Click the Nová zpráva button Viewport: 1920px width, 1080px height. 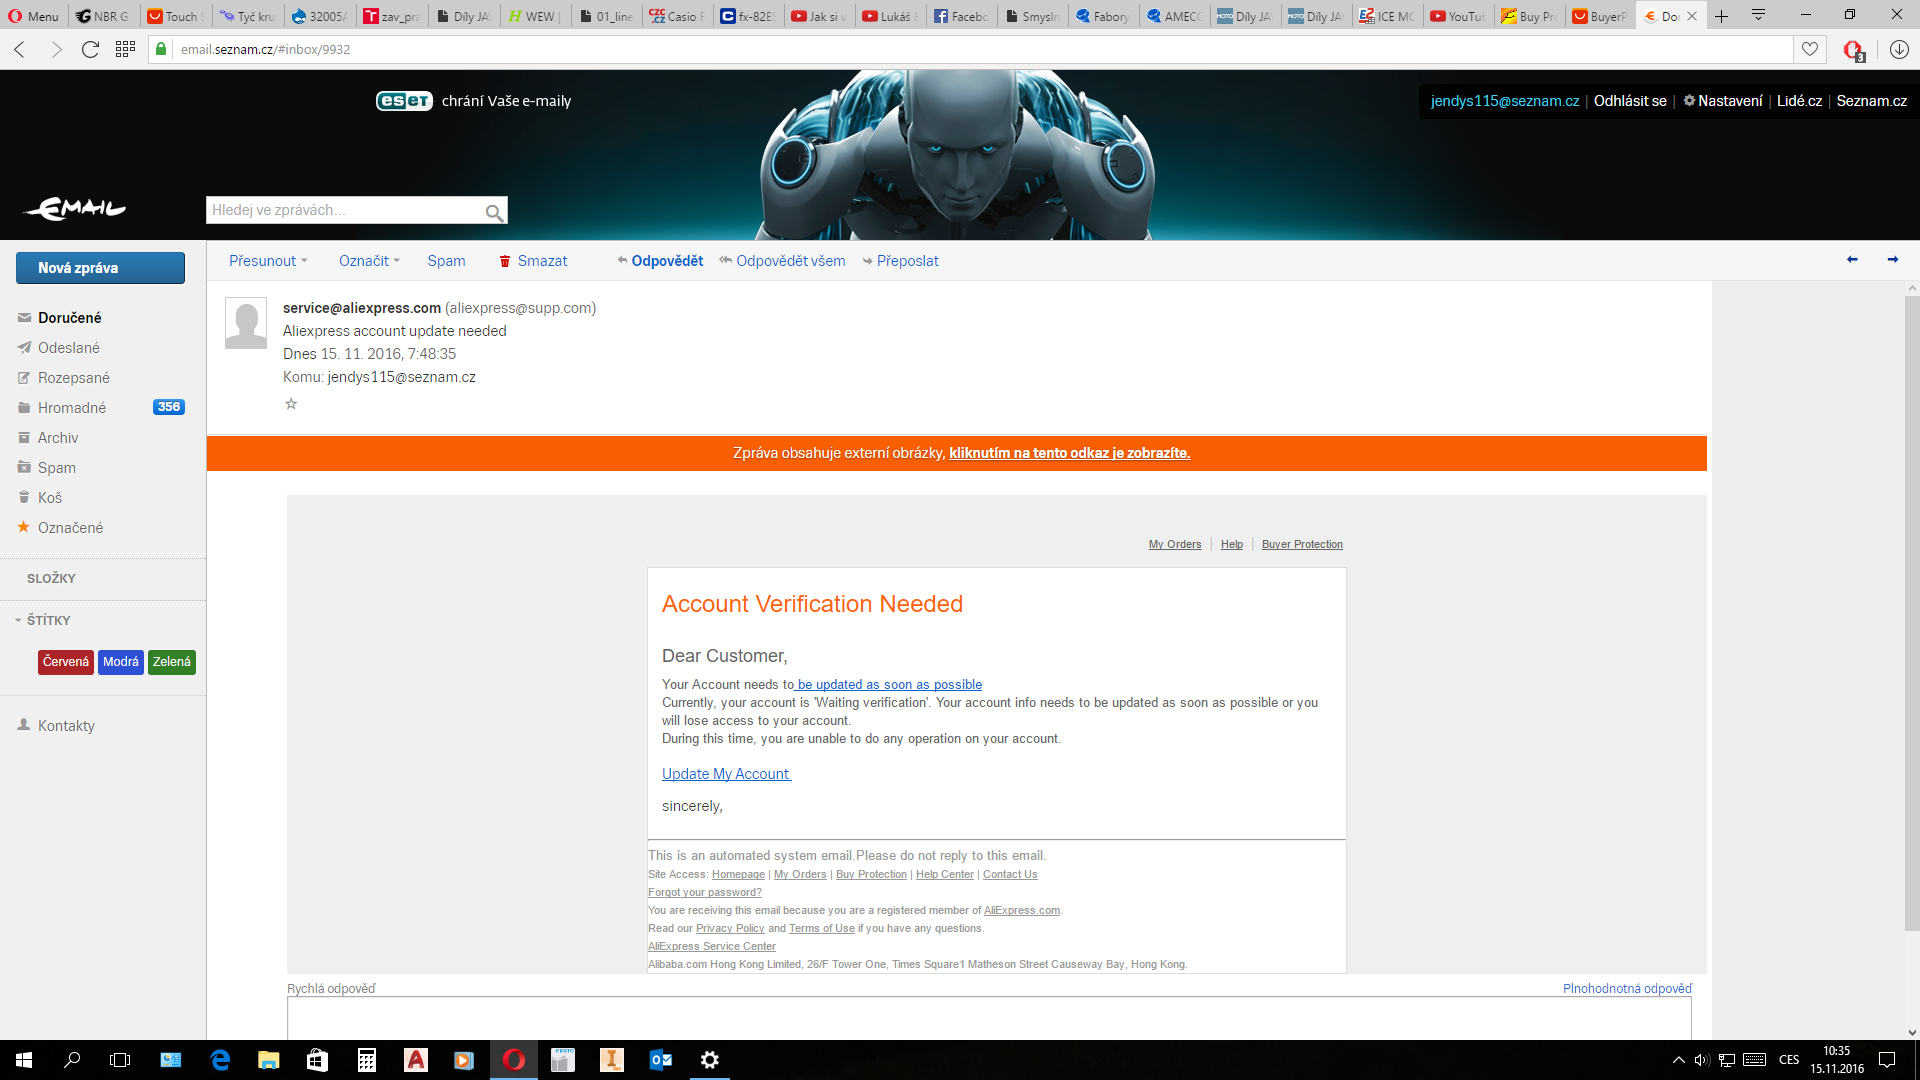(x=100, y=268)
